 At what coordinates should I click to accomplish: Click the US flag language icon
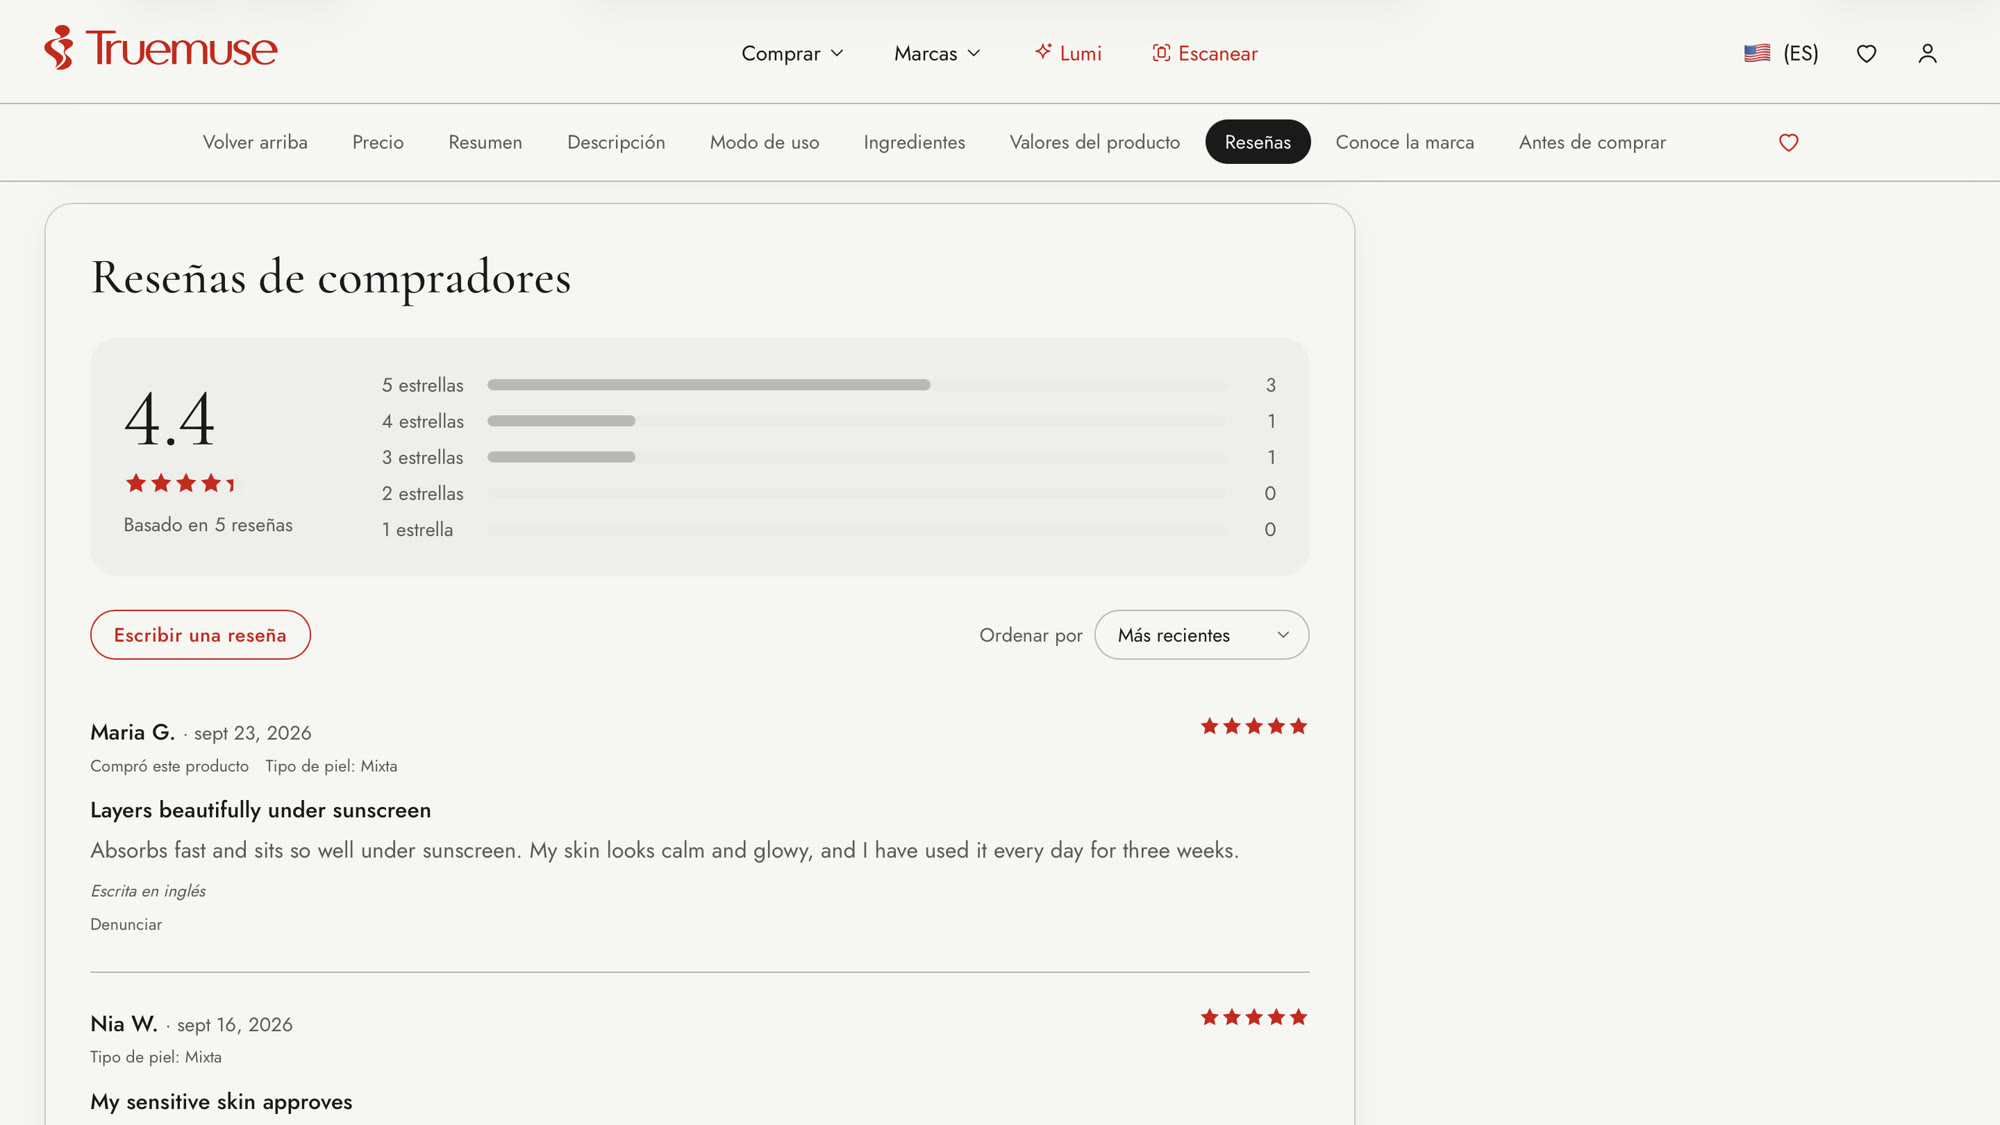point(1757,53)
